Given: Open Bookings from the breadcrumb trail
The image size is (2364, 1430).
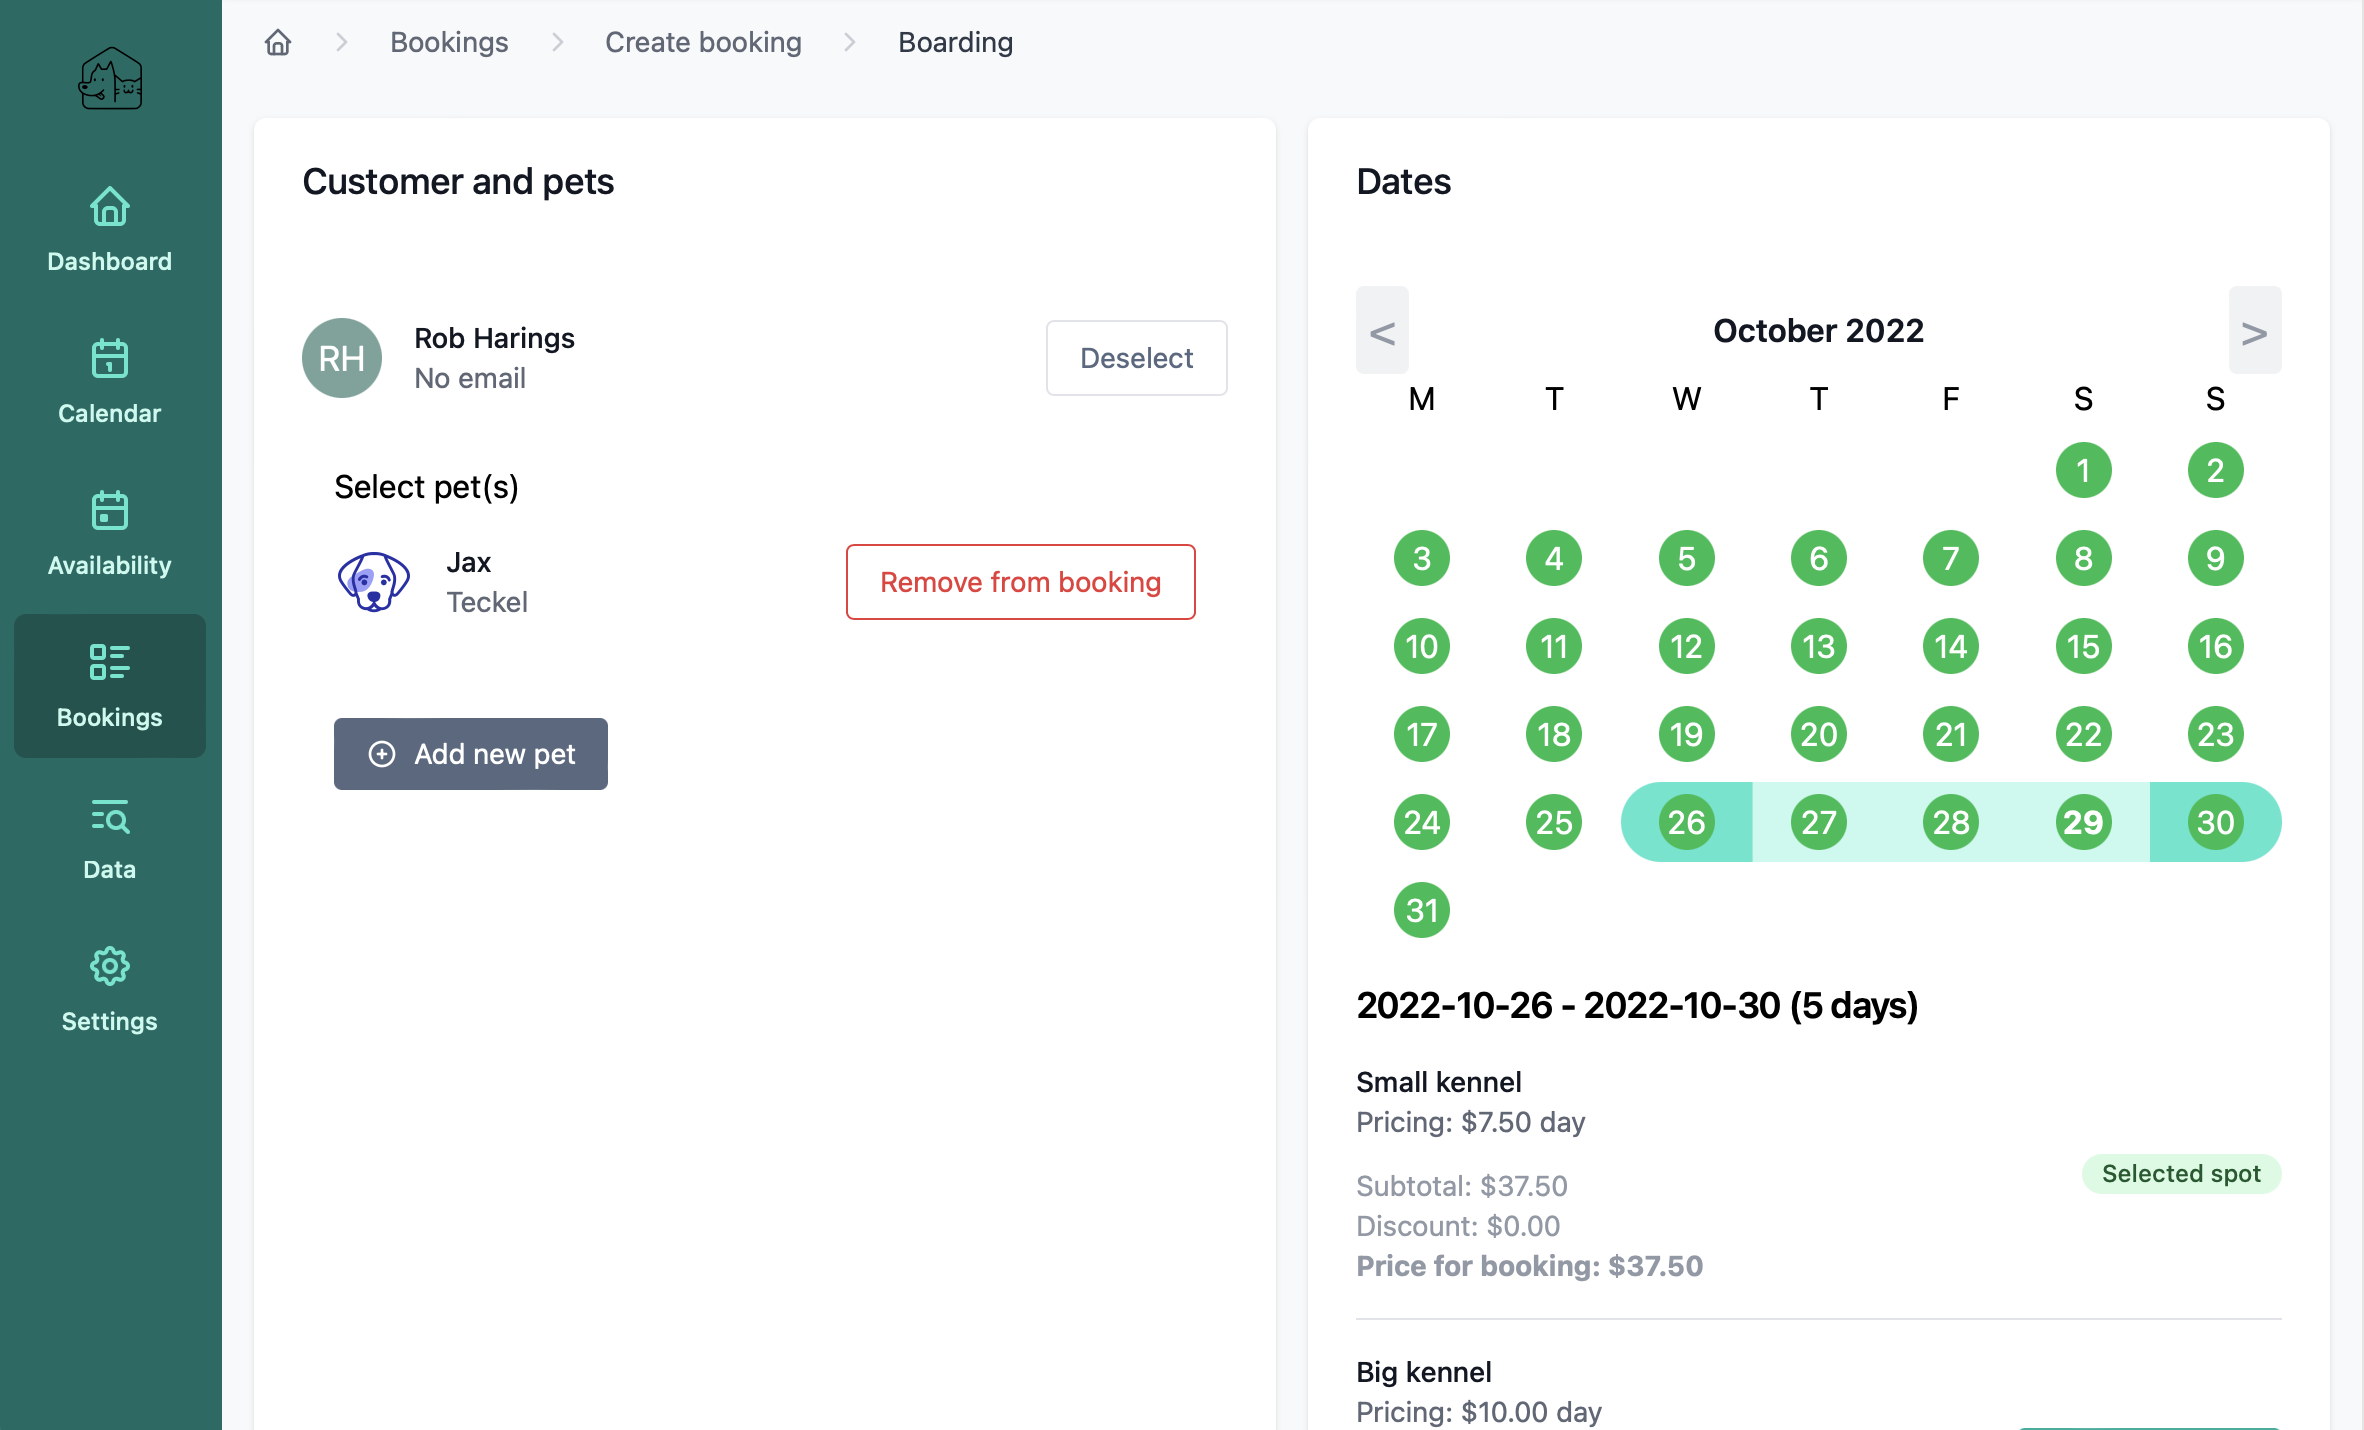Looking at the screenshot, I should click(448, 42).
